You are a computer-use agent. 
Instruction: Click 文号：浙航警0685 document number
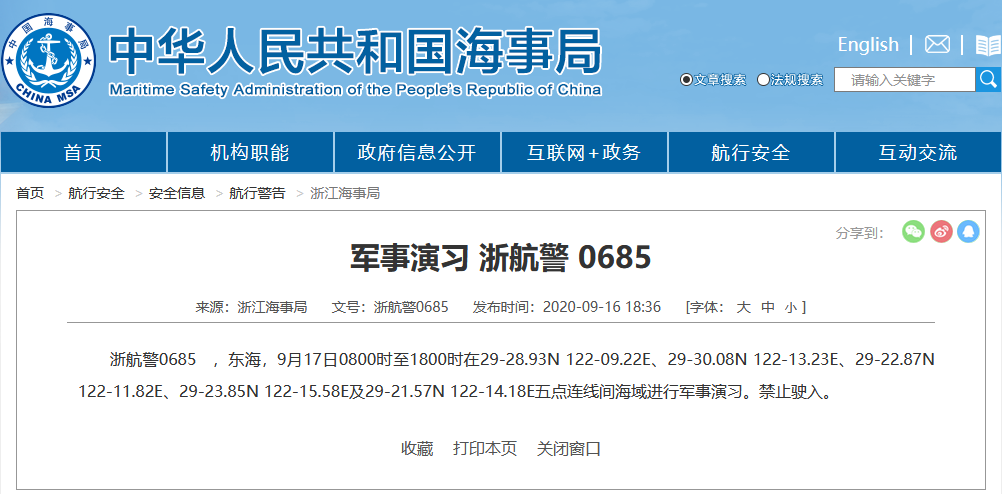[390, 307]
